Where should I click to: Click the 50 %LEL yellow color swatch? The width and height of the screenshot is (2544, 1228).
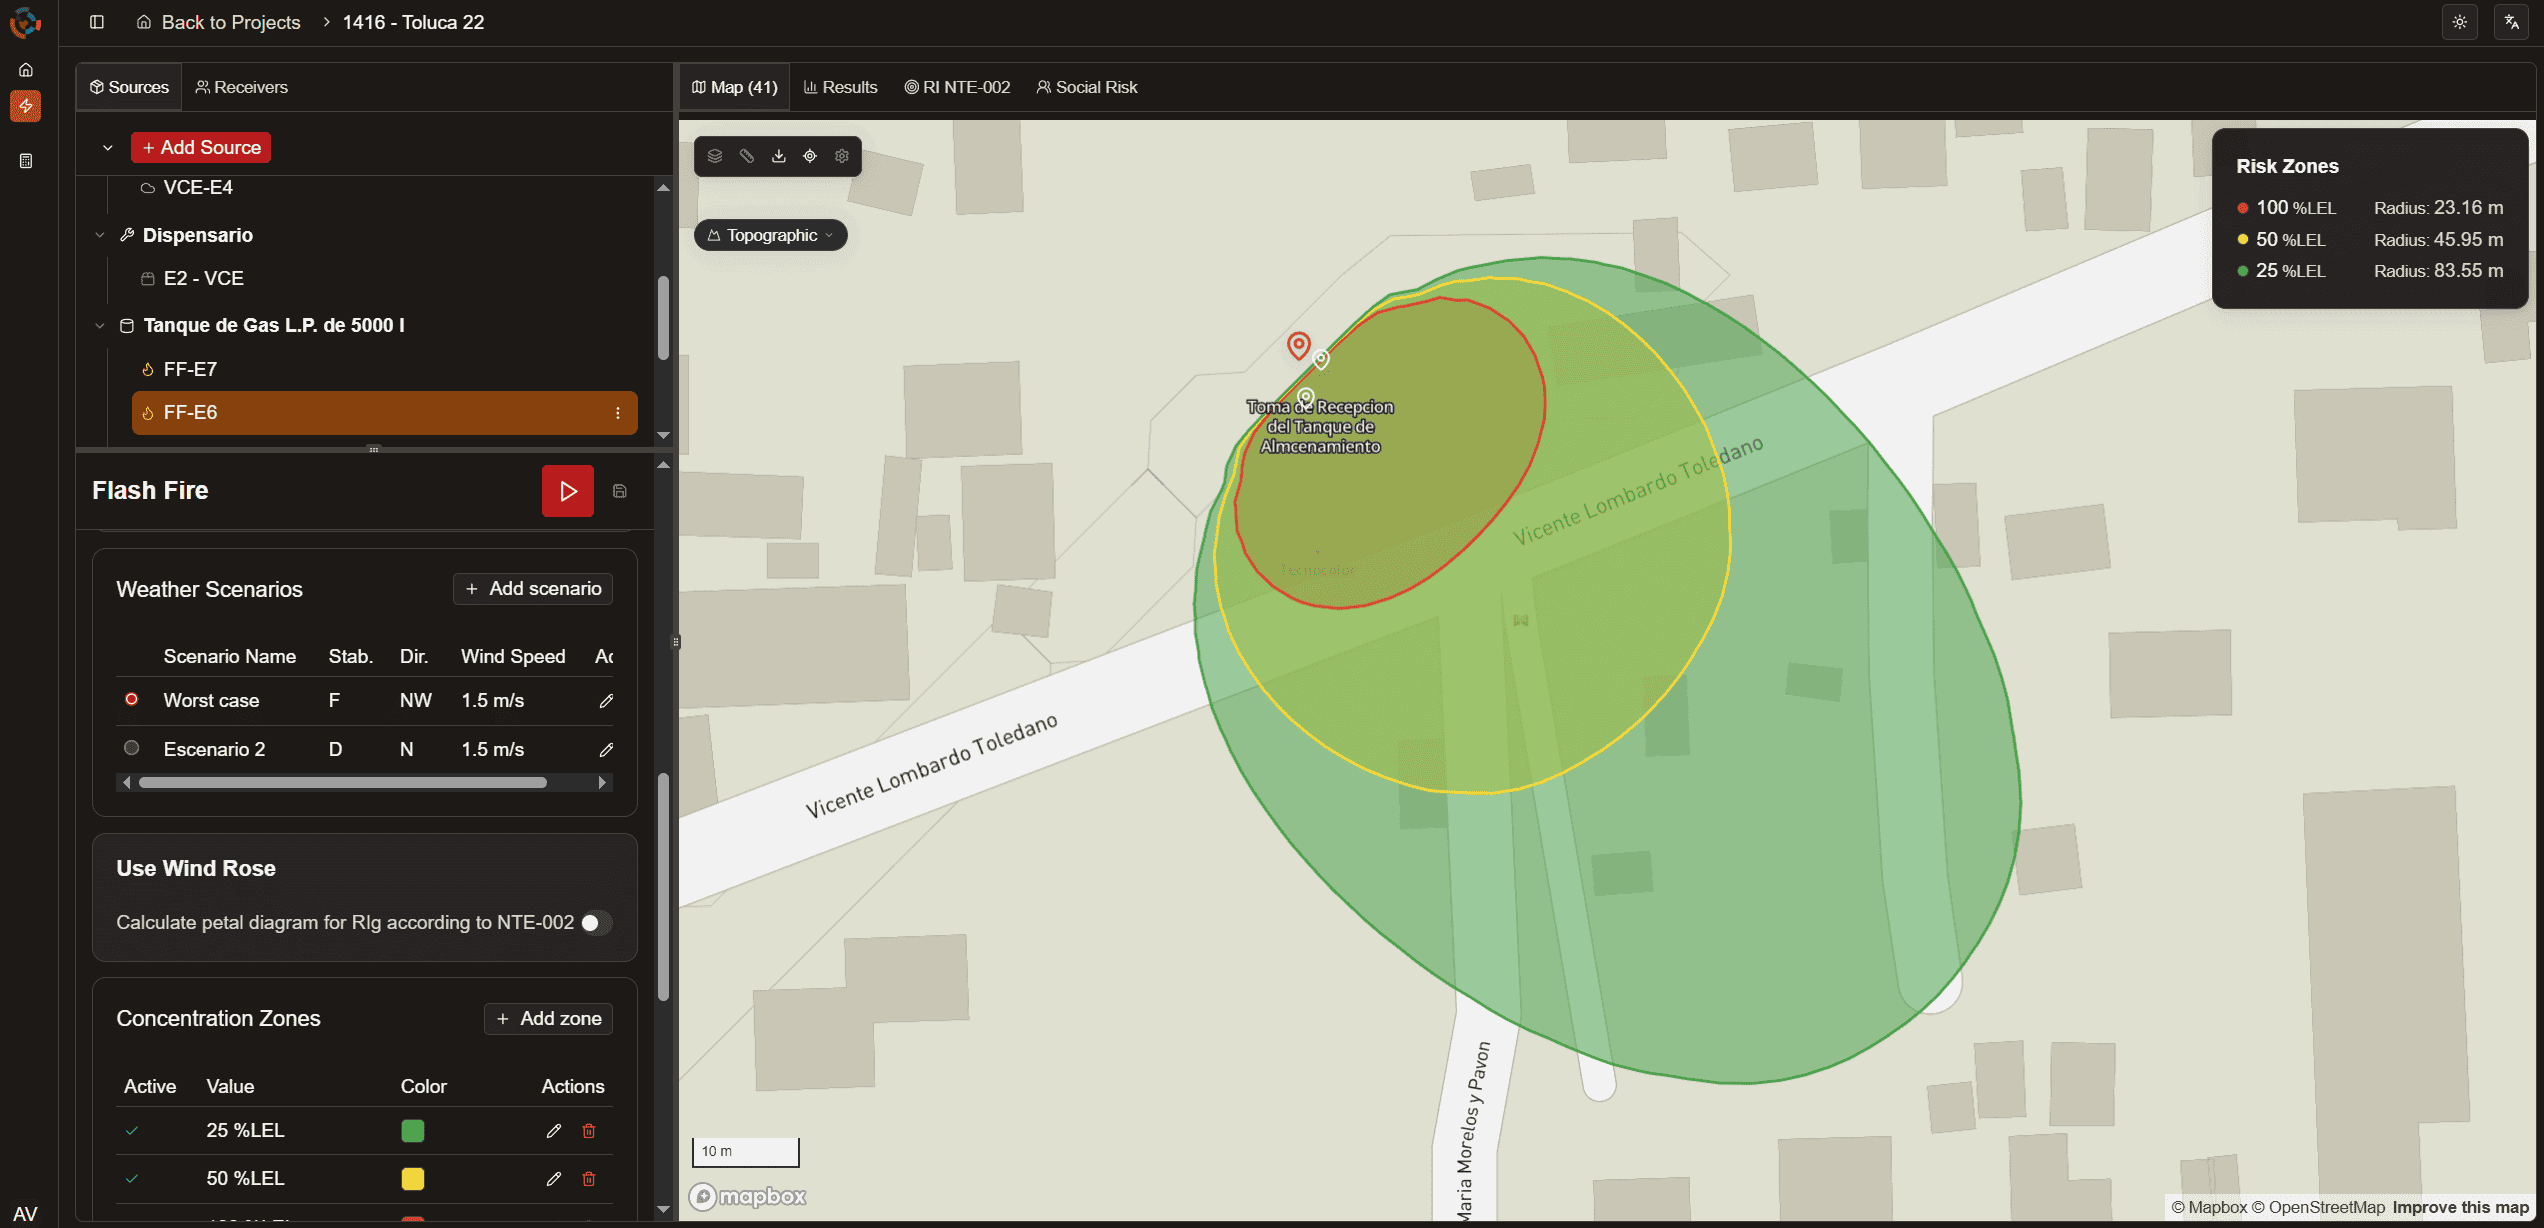(413, 1178)
